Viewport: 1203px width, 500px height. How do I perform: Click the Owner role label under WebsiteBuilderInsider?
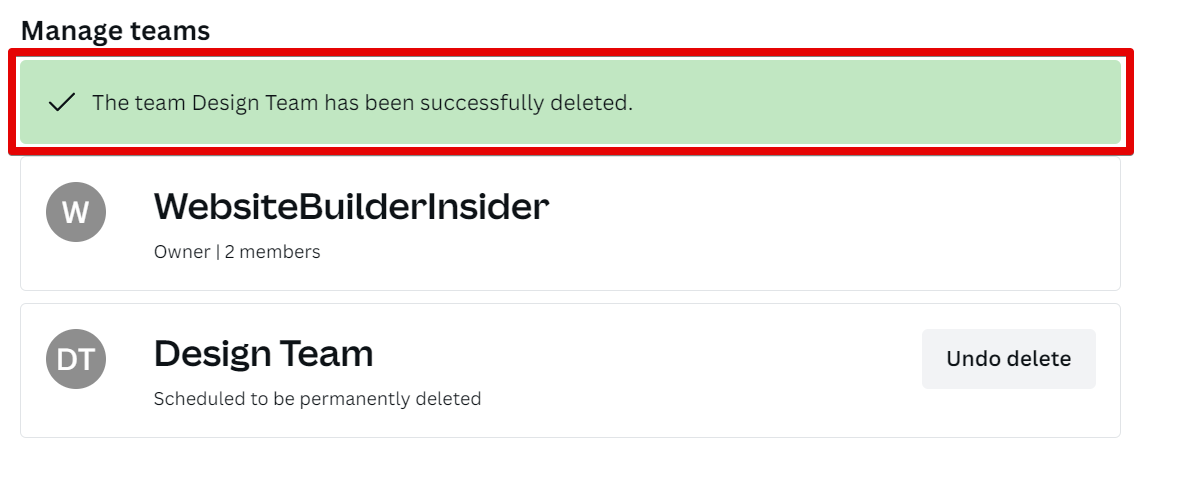[x=182, y=252]
